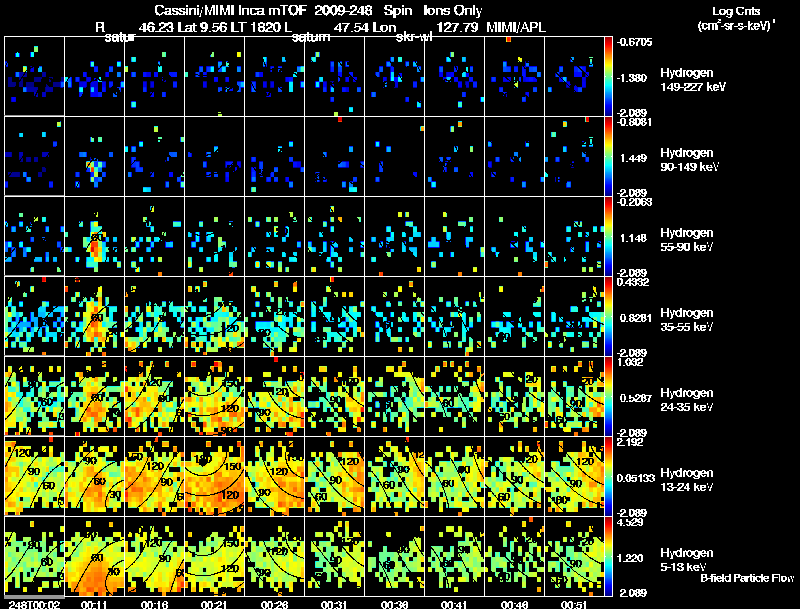Screen dimensions: 800x609
Task: Open the 5-13 keV panel at 00:26
Action: coord(274,556)
